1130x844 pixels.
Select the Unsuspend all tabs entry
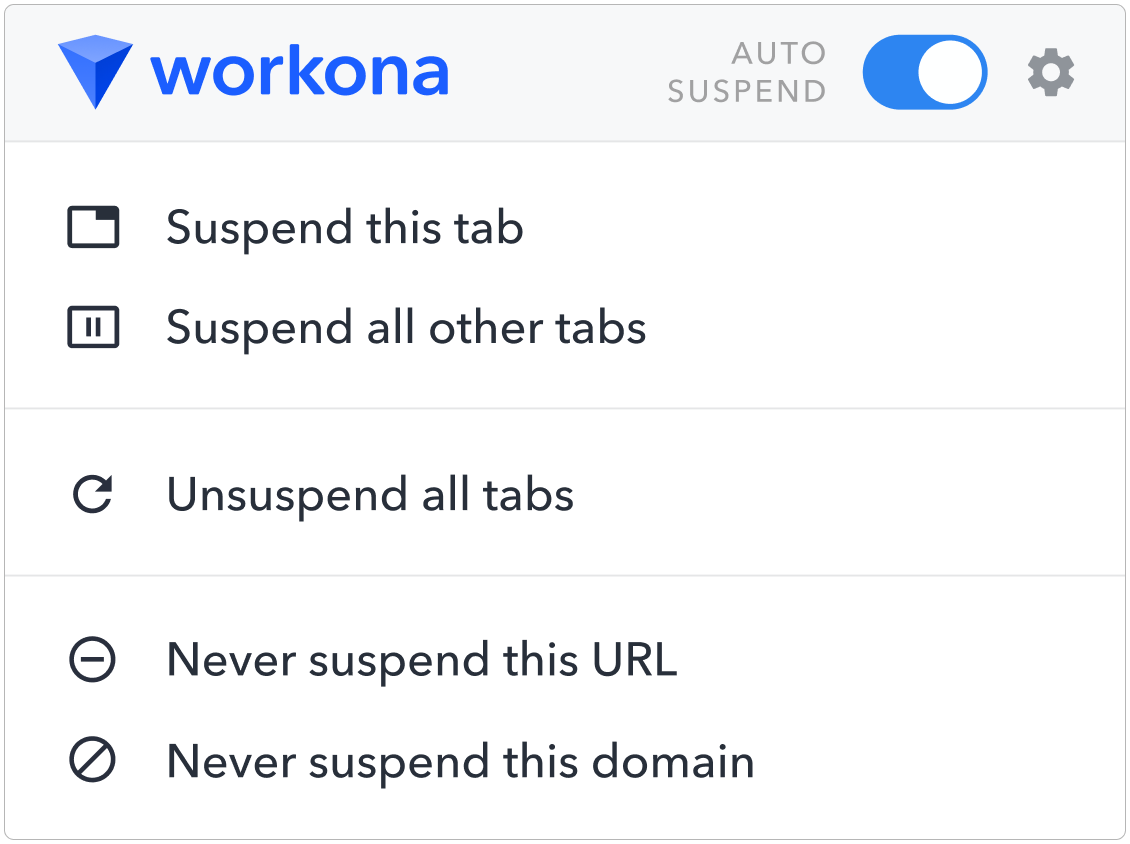tap(372, 494)
